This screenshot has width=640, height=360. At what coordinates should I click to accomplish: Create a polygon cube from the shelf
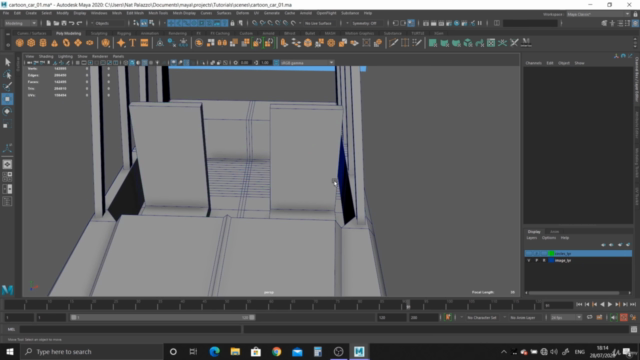[x=31, y=43]
